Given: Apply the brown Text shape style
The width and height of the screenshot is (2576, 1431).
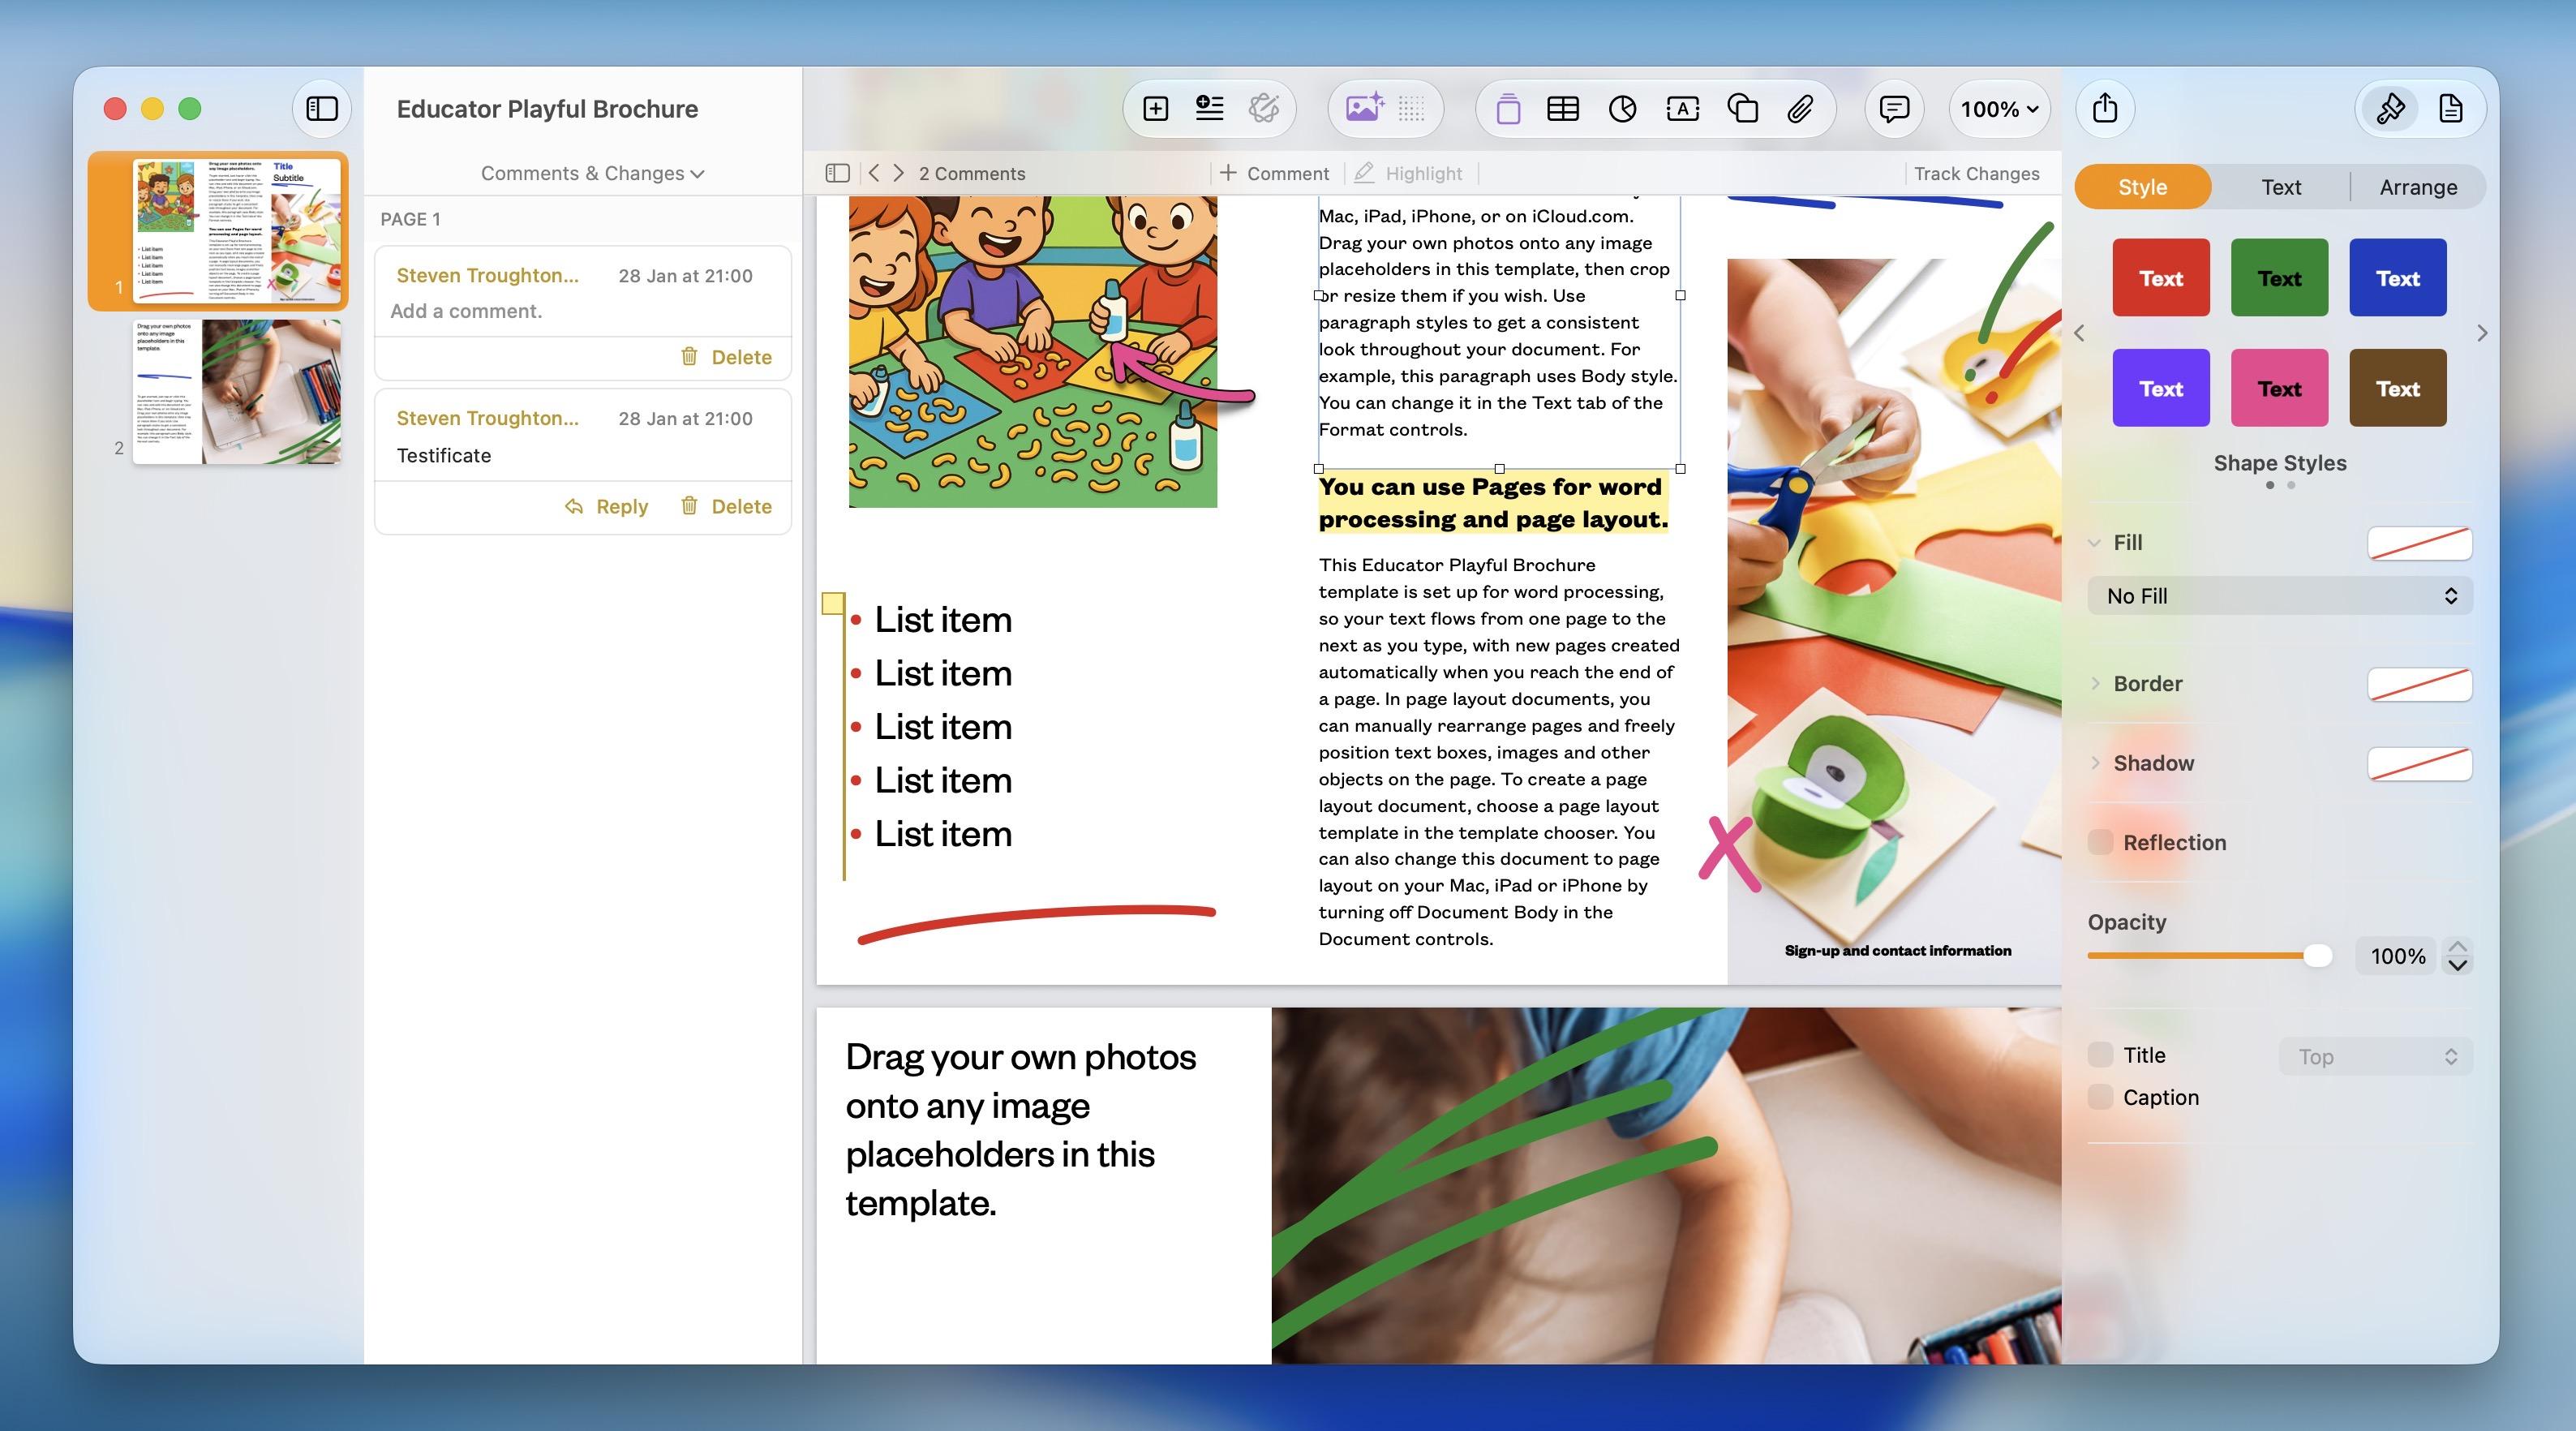Looking at the screenshot, I should click(x=2398, y=387).
